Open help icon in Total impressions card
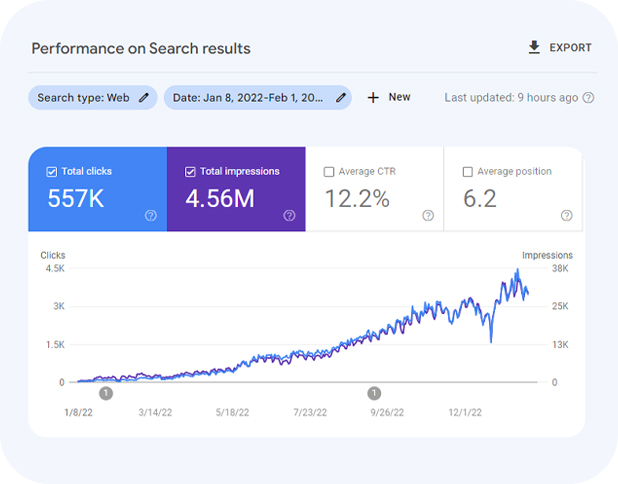 (290, 215)
